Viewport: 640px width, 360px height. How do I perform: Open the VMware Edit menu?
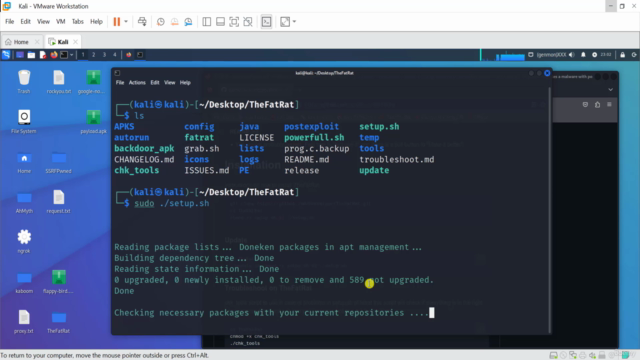25,22
